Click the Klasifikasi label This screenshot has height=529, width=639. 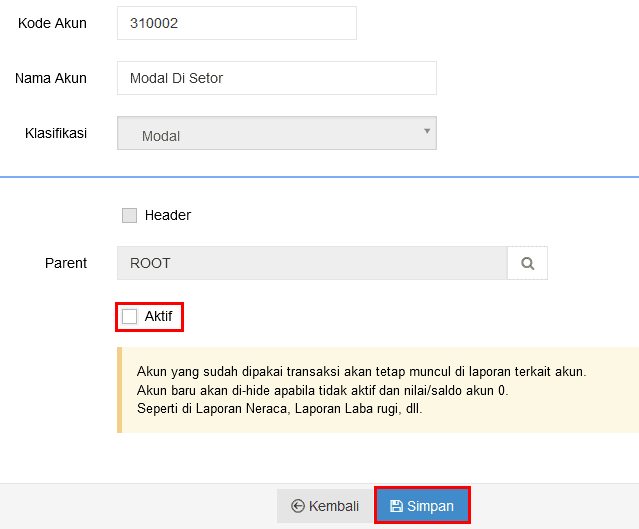point(56,133)
